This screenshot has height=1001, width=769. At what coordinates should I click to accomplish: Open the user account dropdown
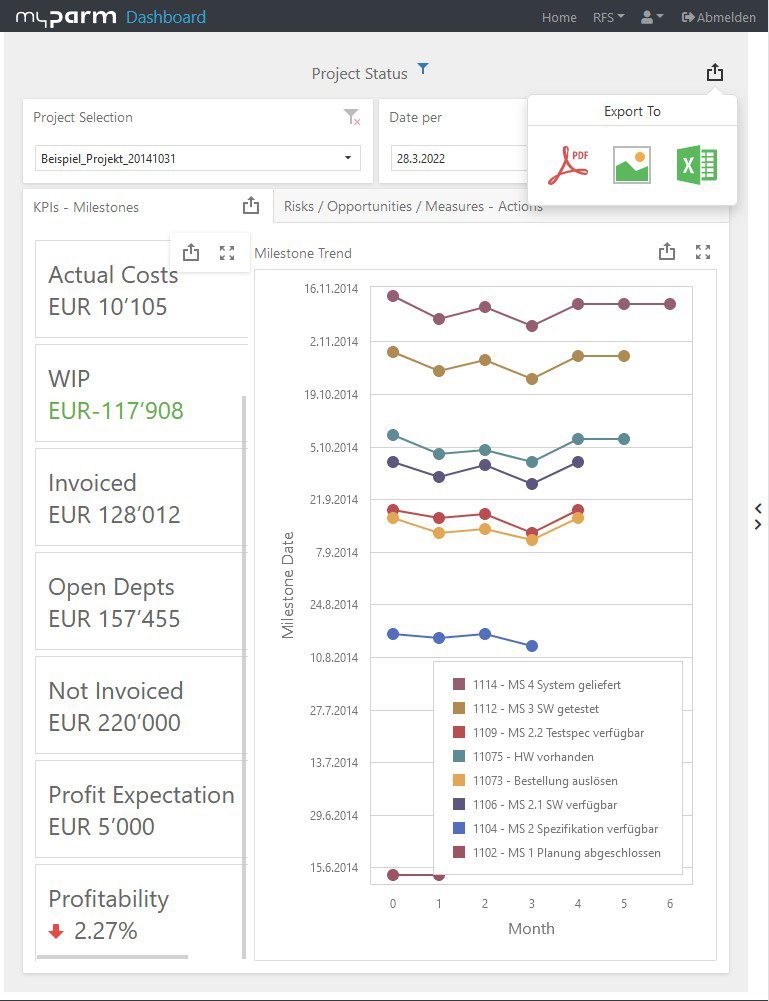pos(652,17)
